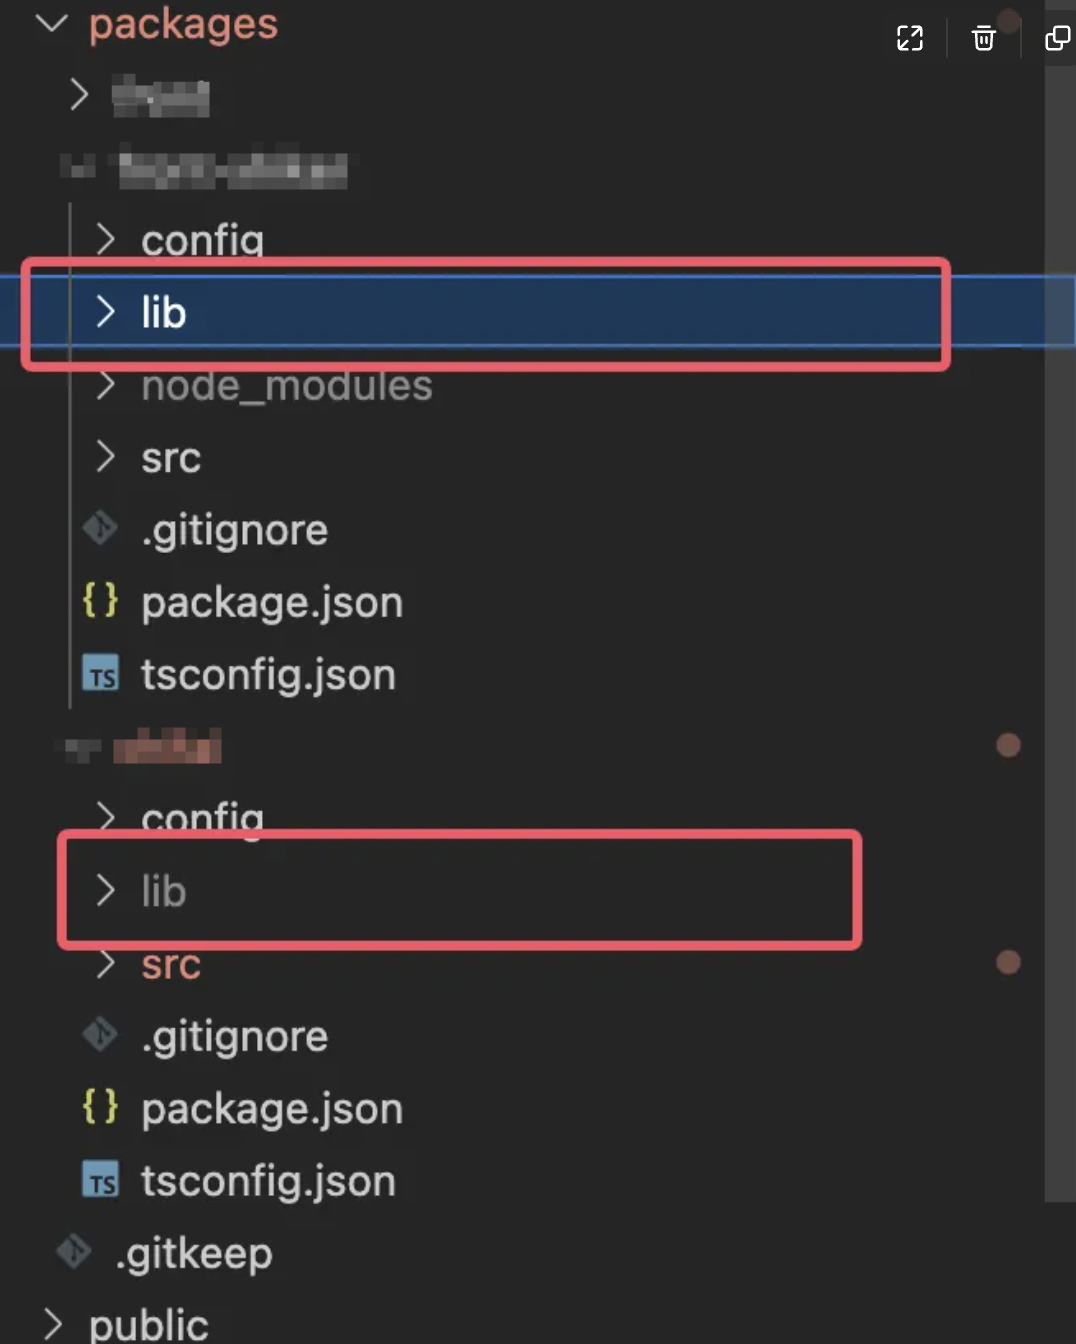The height and width of the screenshot is (1344, 1076).
Task: Click the git icon beside .gitkeep
Action: click(x=75, y=1251)
